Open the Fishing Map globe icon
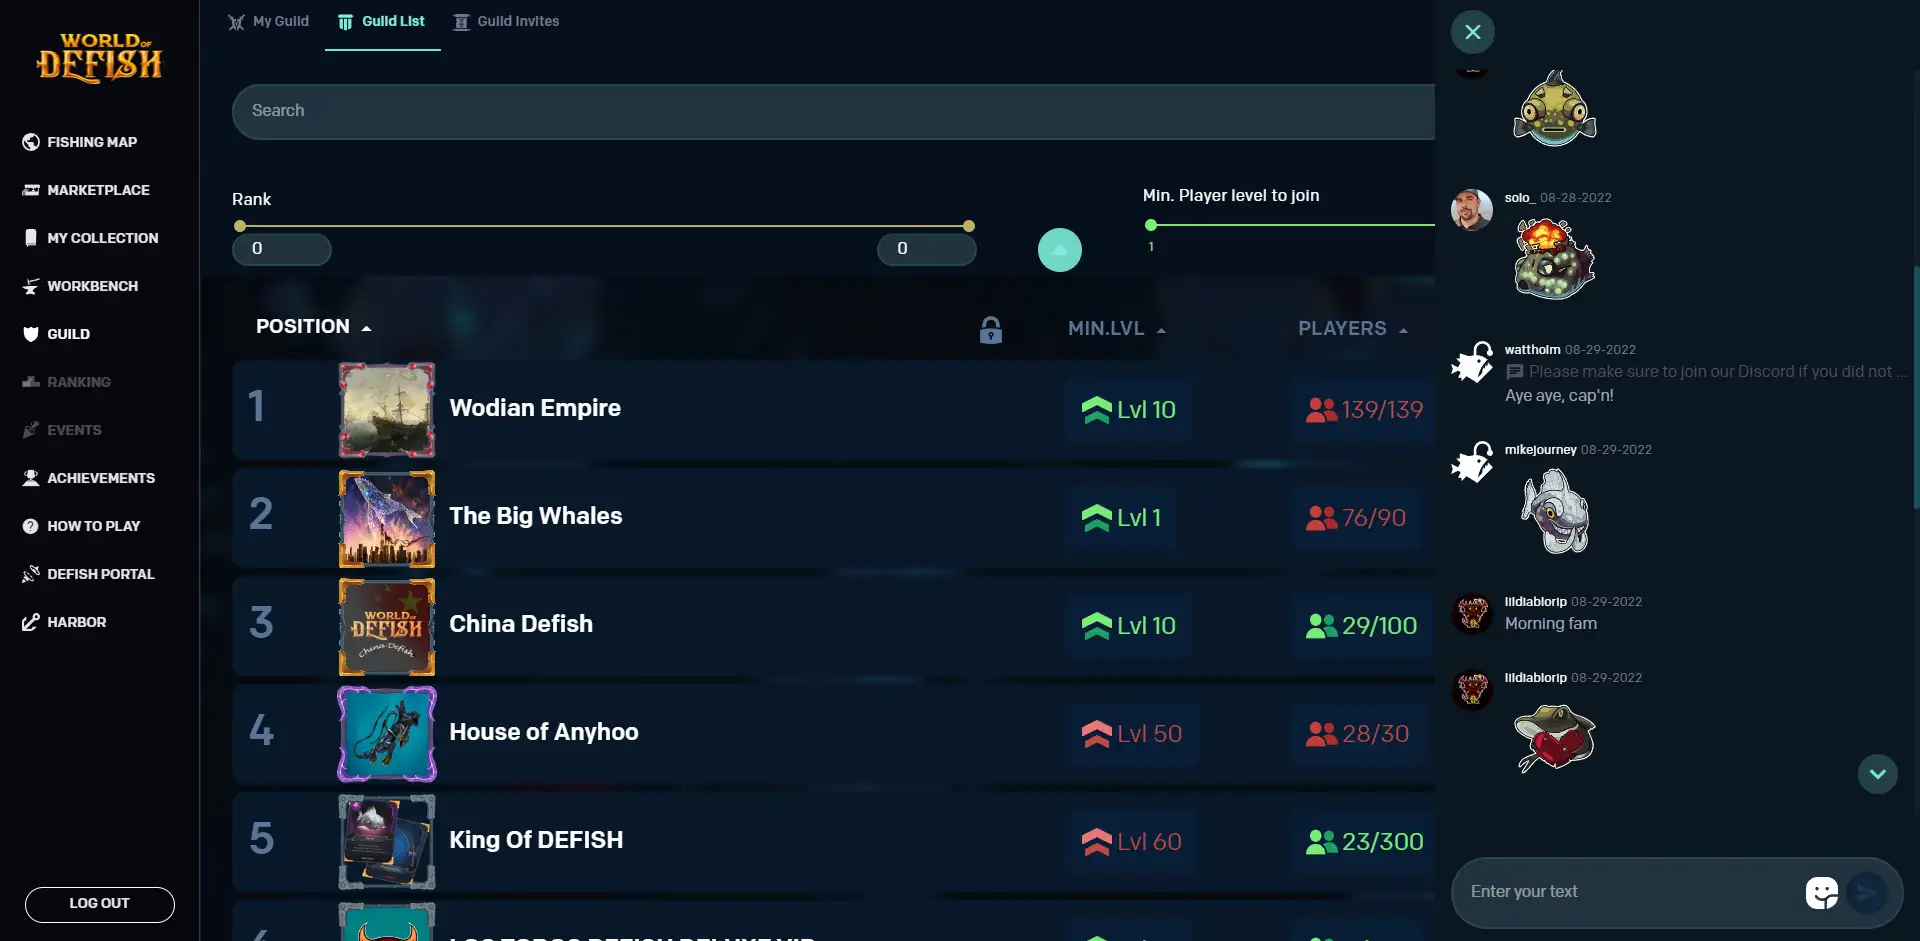Screen dimensions: 1920x941 [31, 142]
